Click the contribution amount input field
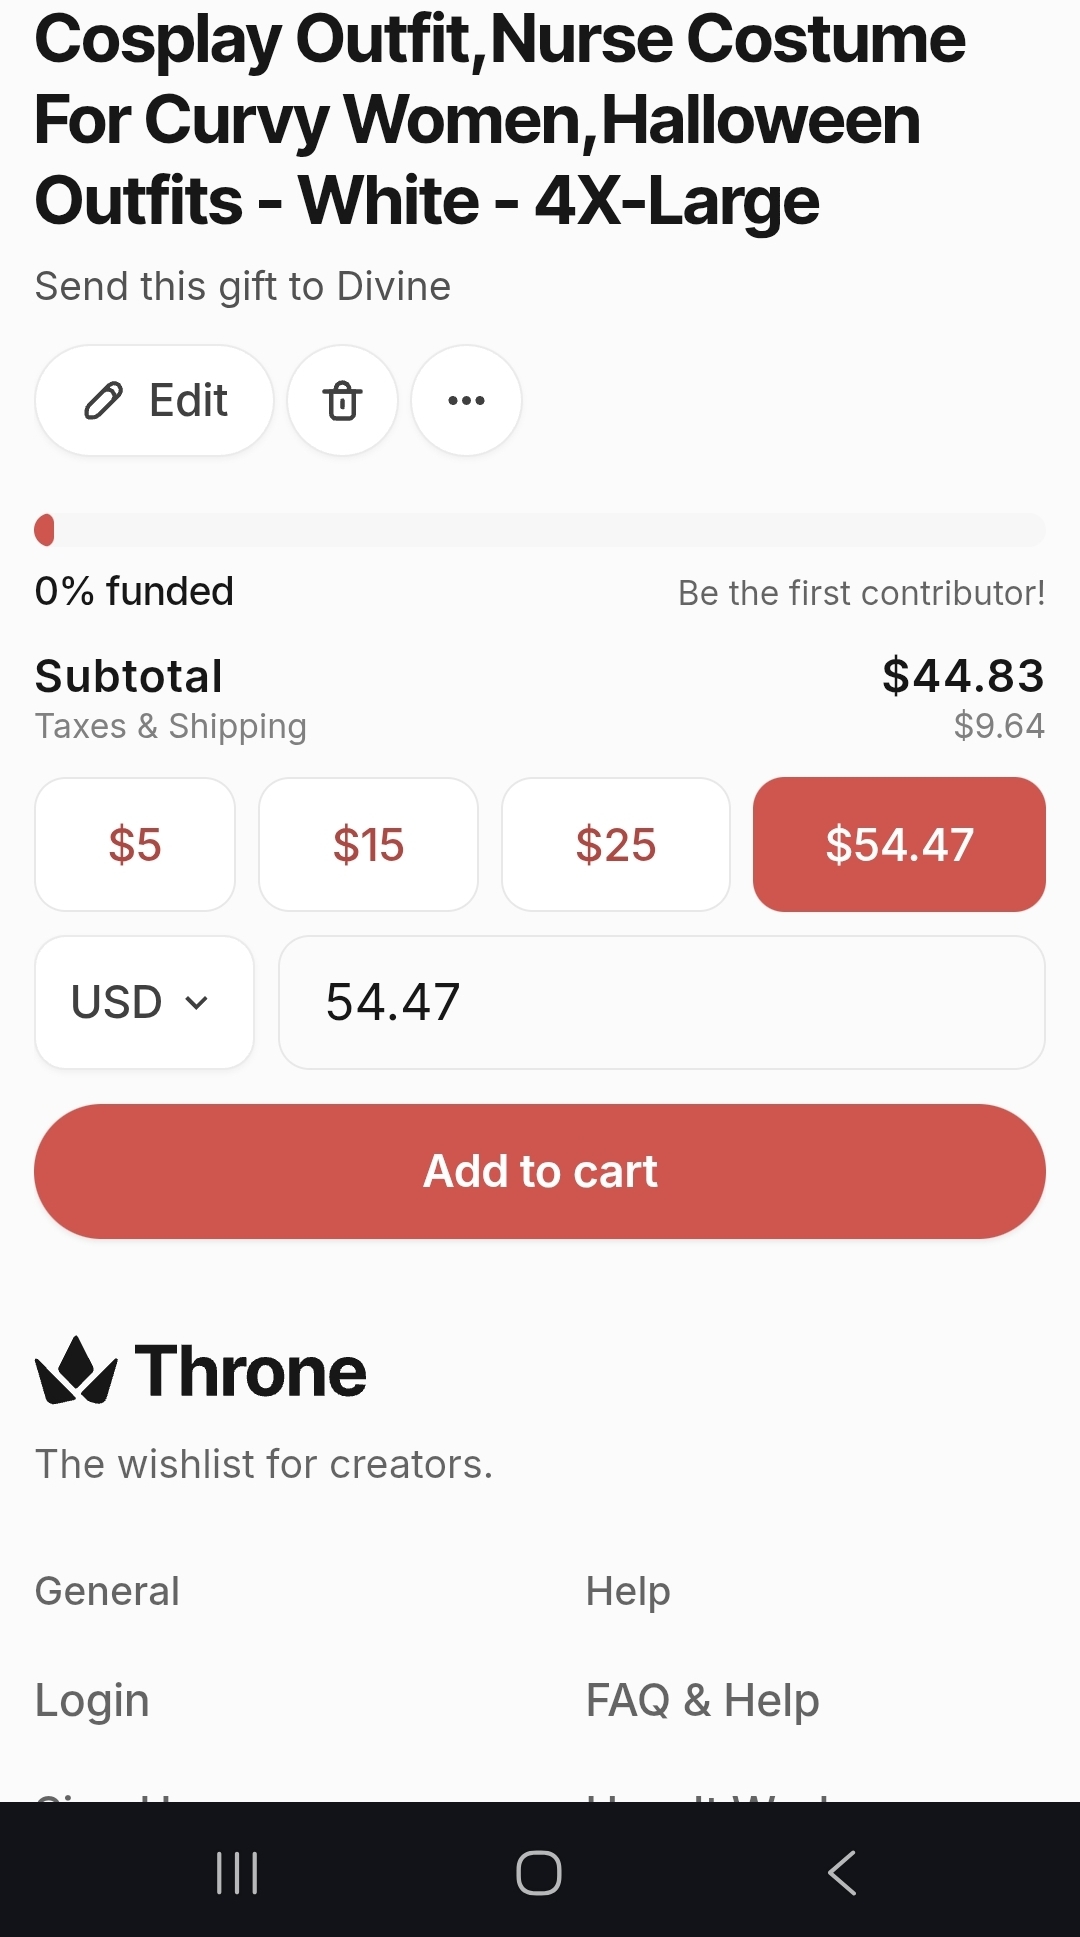This screenshot has width=1080, height=1937. click(x=661, y=1002)
